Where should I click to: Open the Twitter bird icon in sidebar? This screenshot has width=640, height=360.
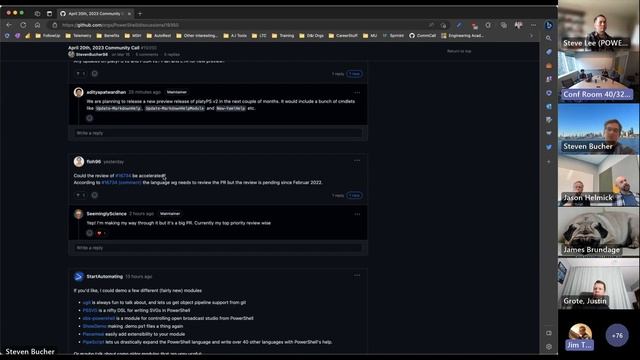(549, 147)
